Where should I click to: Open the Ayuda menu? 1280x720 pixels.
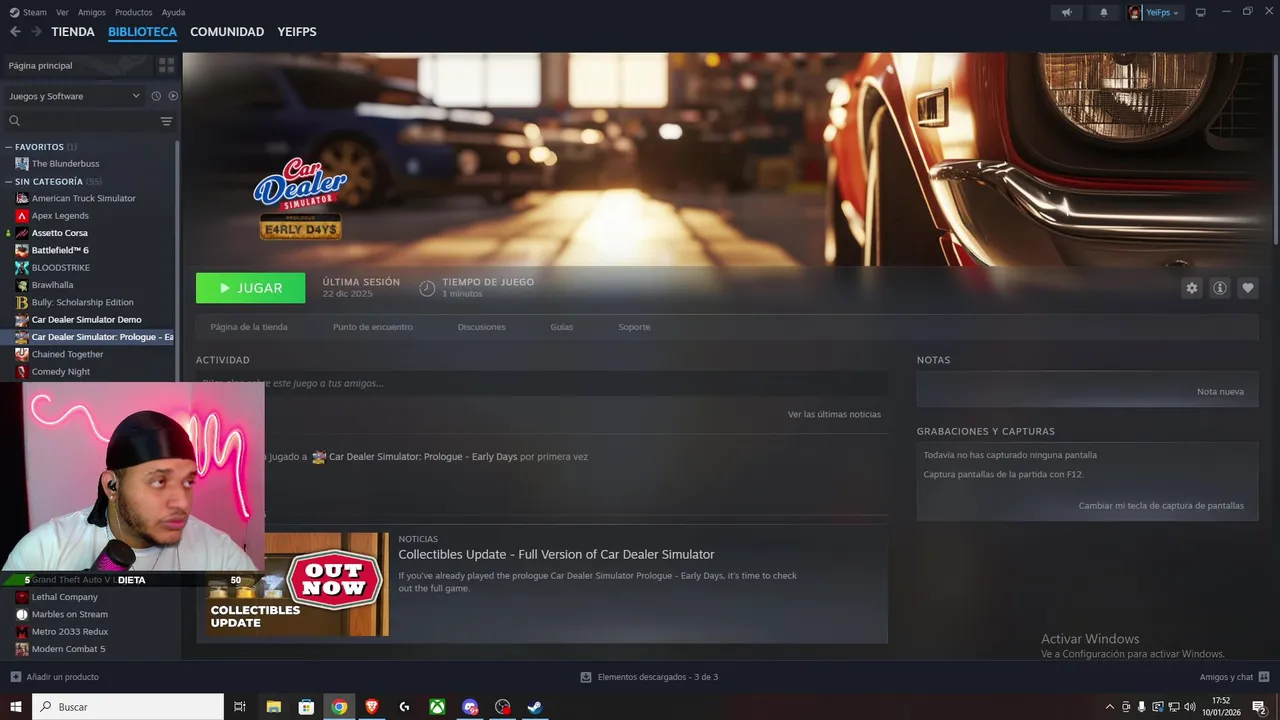point(173,12)
